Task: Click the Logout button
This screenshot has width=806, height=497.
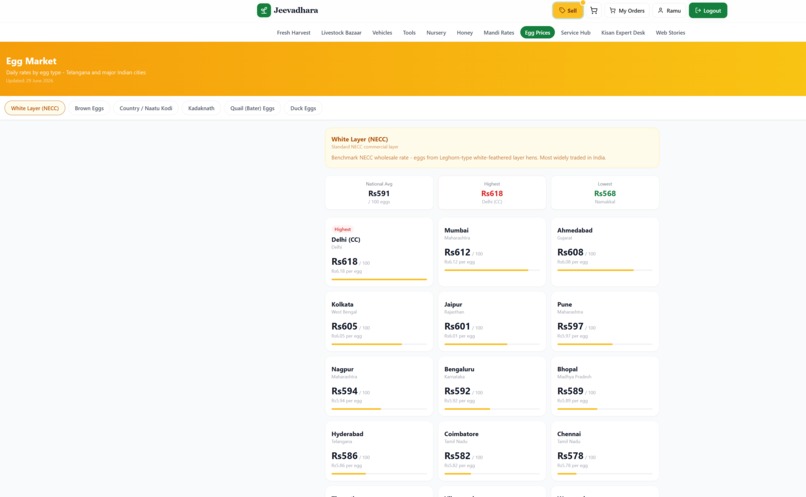Action: 708,10
